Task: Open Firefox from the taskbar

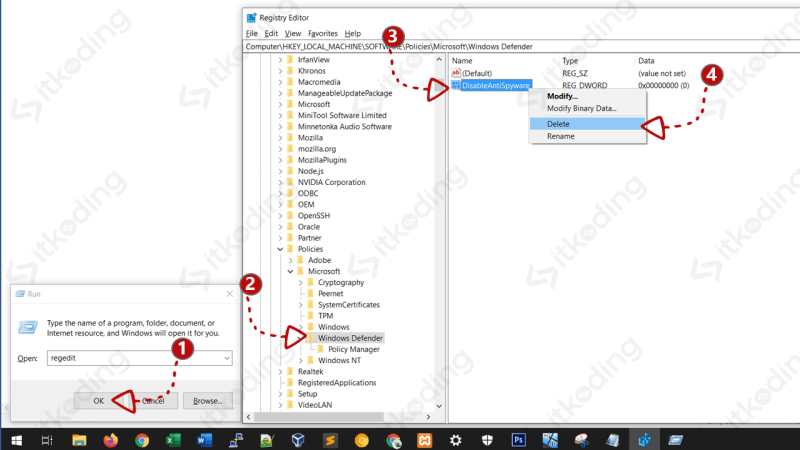Action: [x=110, y=440]
